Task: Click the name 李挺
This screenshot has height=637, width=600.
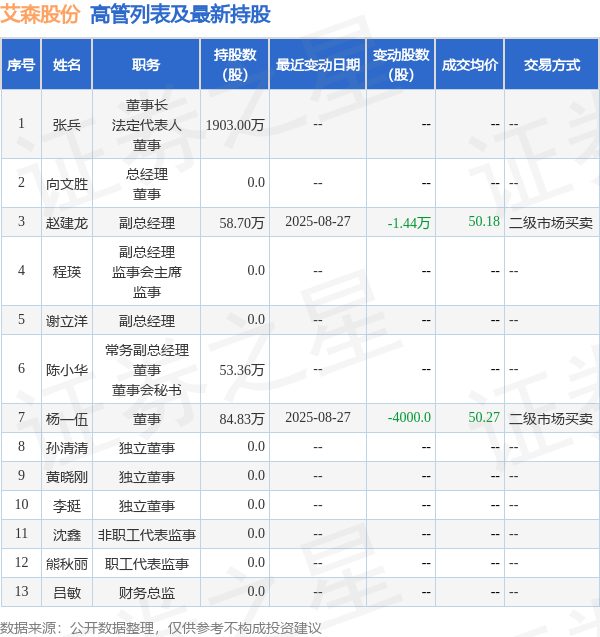Action: (67, 506)
